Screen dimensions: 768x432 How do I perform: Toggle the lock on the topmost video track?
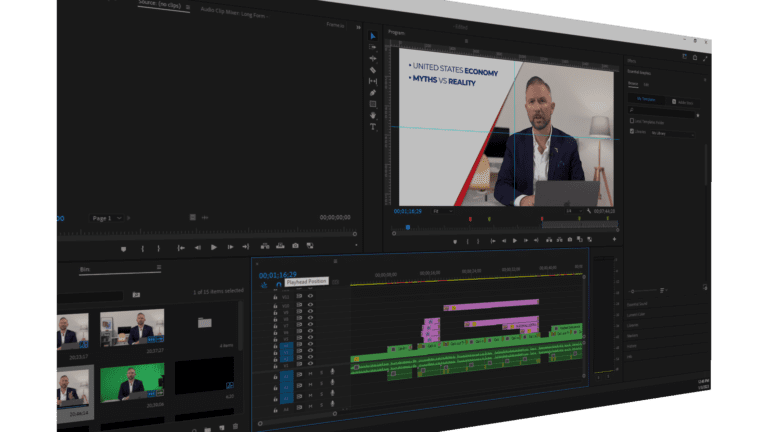[x=276, y=296]
